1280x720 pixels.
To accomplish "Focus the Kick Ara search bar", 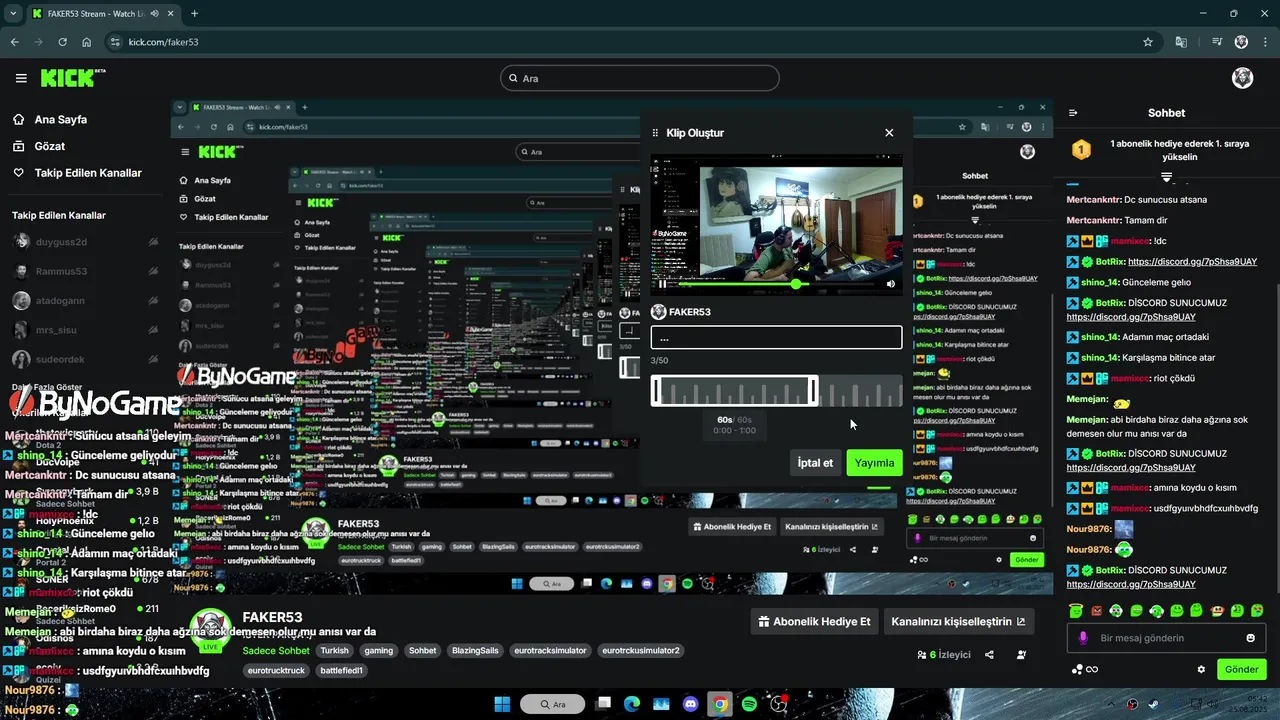I will click(x=640, y=78).
